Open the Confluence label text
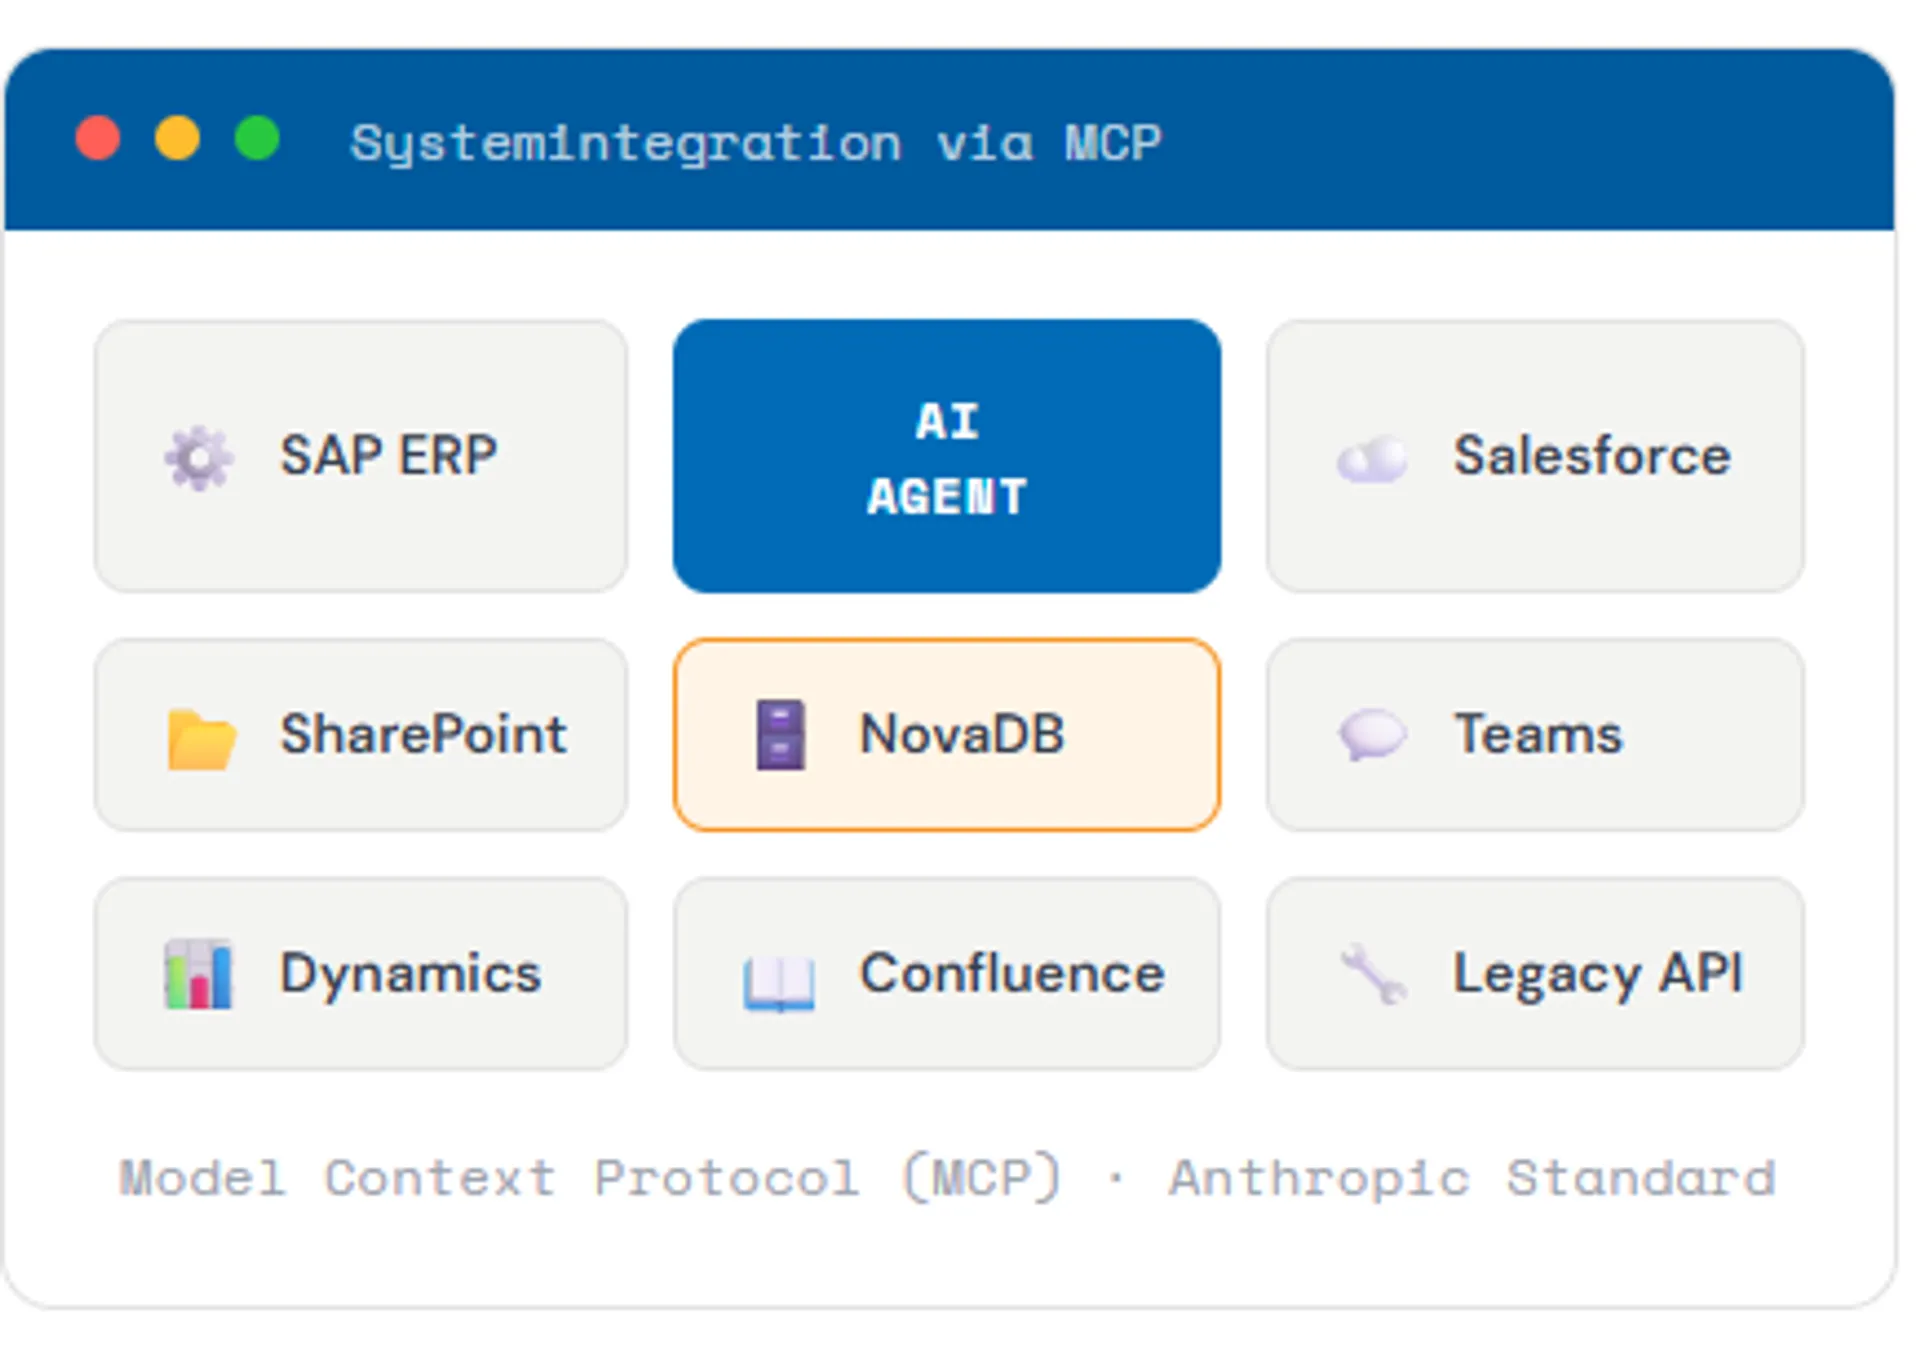1920x1349 pixels. click(x=1012, y=973)
